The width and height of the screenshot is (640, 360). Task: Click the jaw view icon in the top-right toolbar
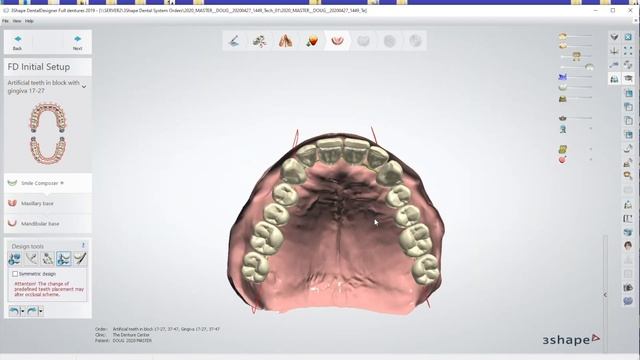[614, 37]
